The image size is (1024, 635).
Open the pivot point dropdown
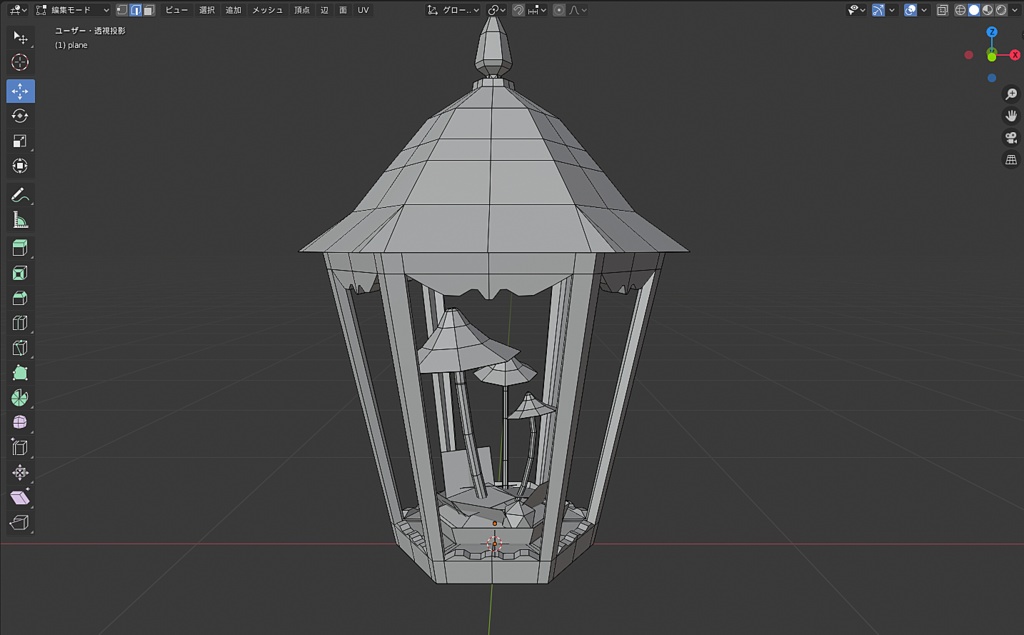[496, 10]
